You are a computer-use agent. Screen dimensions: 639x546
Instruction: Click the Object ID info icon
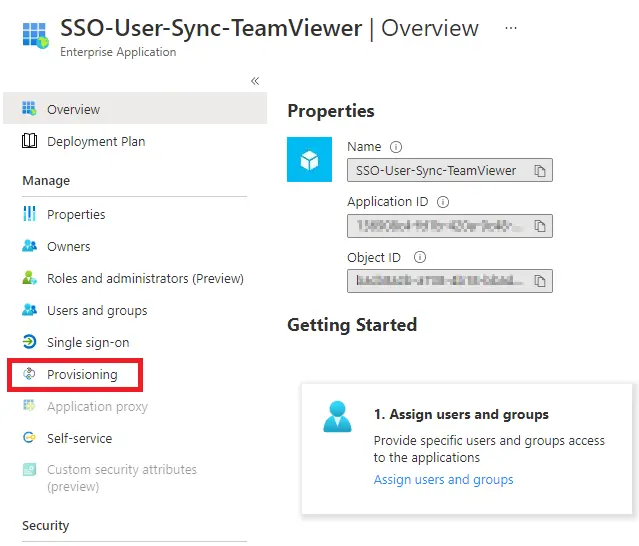pos(420,257)
